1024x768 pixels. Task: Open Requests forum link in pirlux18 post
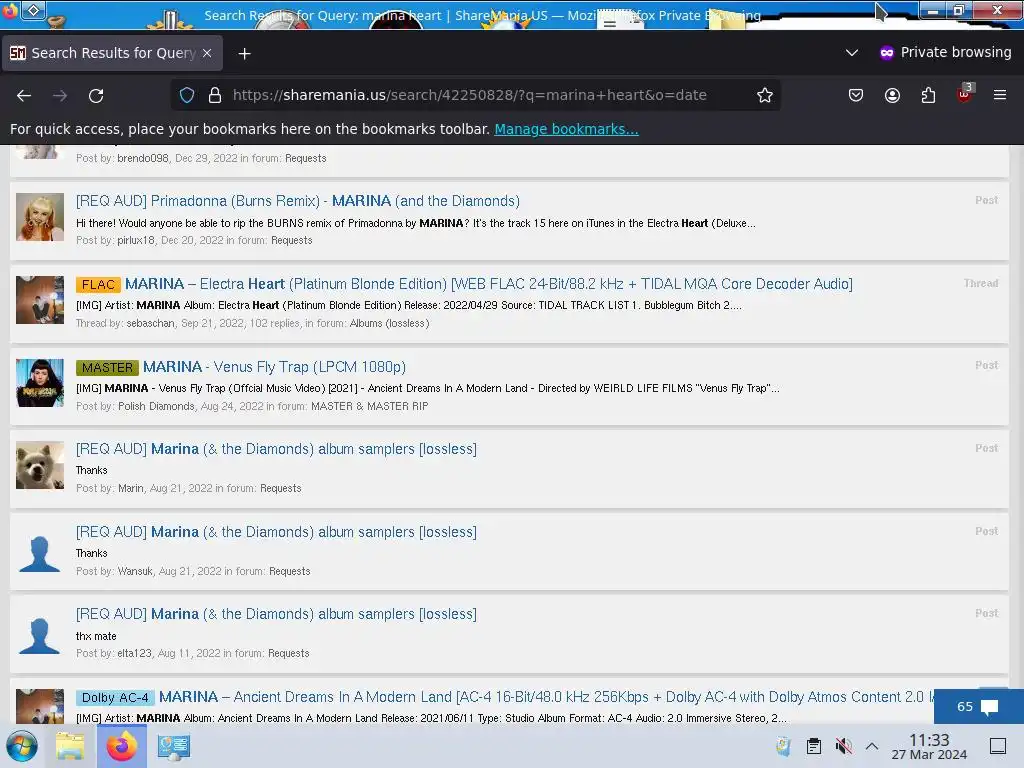pyautogui.click(x=291, y=240)
